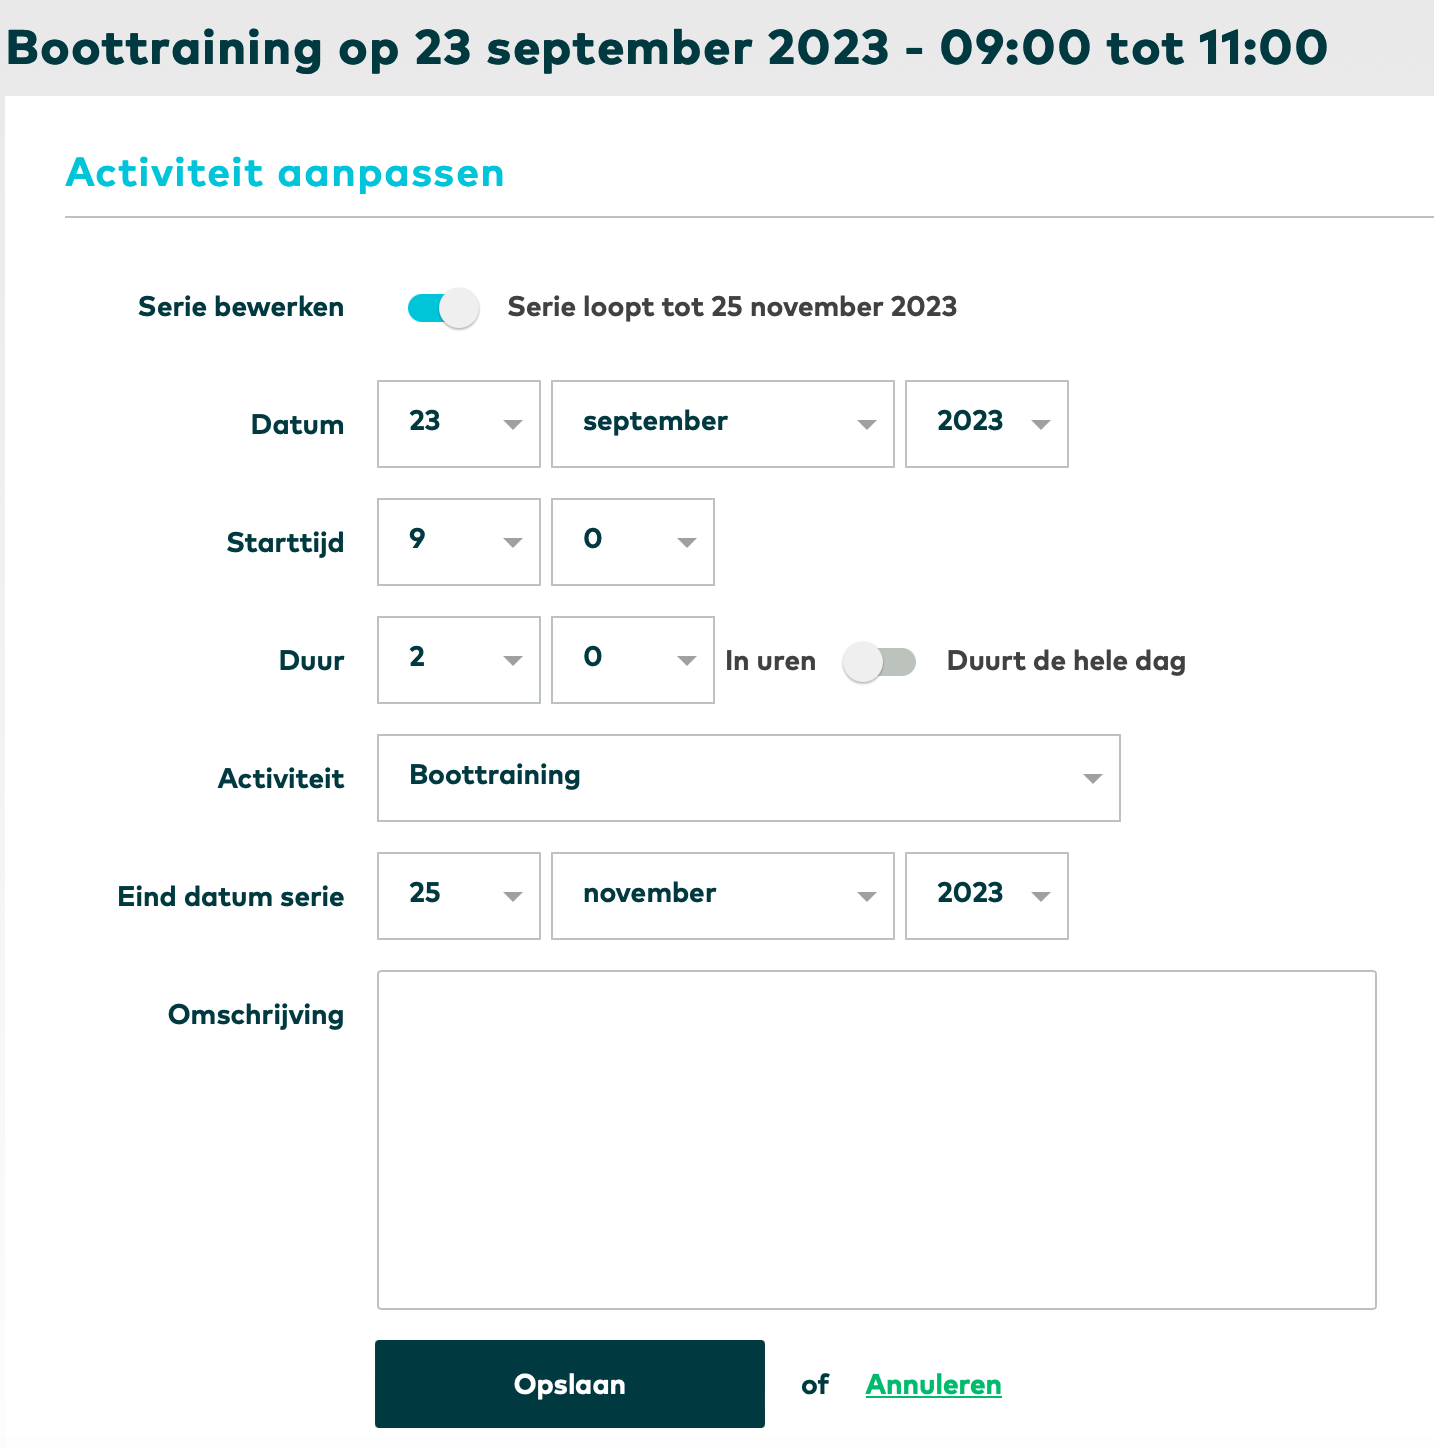The width and height of the screenshot is (1434, 1448).
Task: Open the Datum day dropdown
Action: [459, 424]
